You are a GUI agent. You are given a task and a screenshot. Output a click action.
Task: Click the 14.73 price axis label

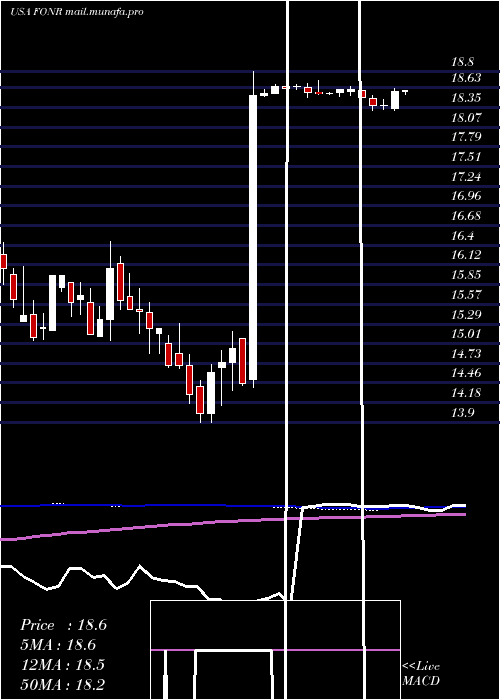tap(466, 354)
